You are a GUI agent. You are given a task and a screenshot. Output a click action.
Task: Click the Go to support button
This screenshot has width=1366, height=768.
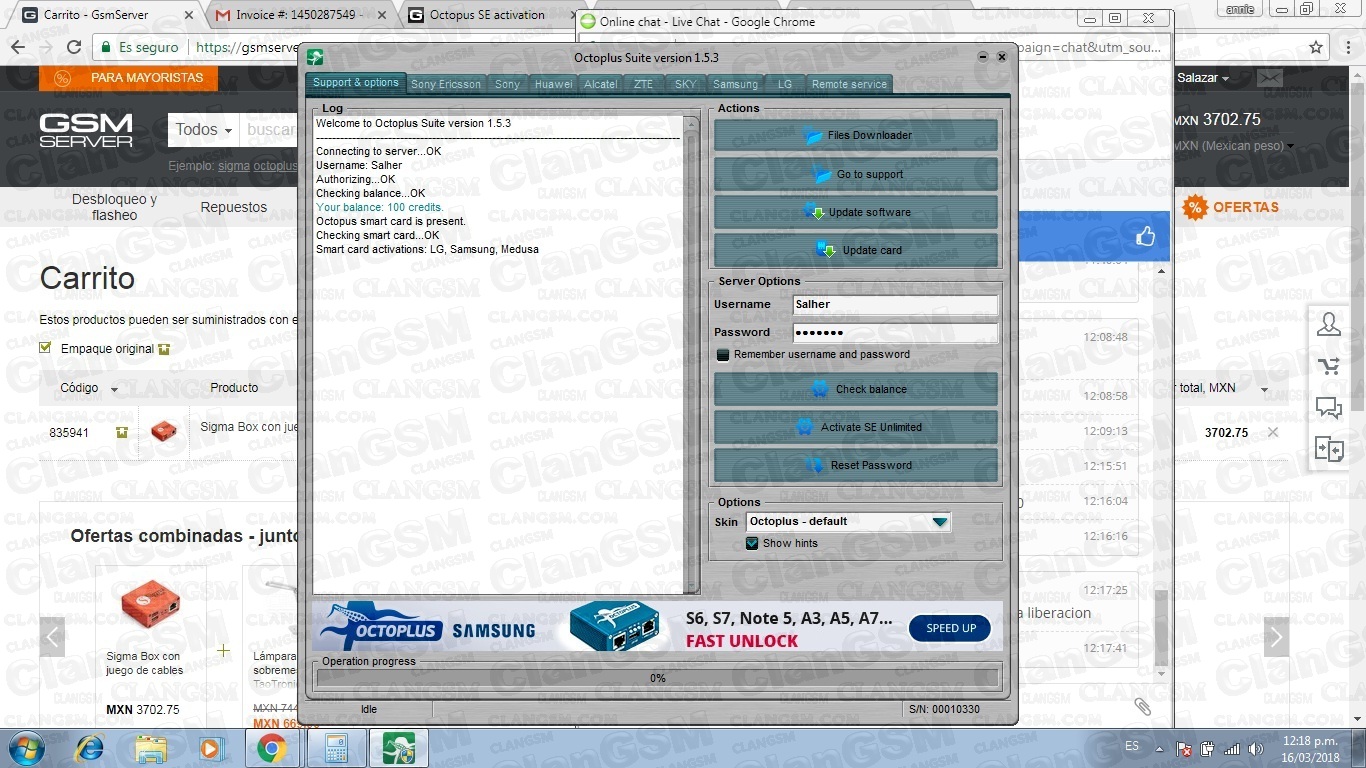pyautogui.click(x=856, y=174)
